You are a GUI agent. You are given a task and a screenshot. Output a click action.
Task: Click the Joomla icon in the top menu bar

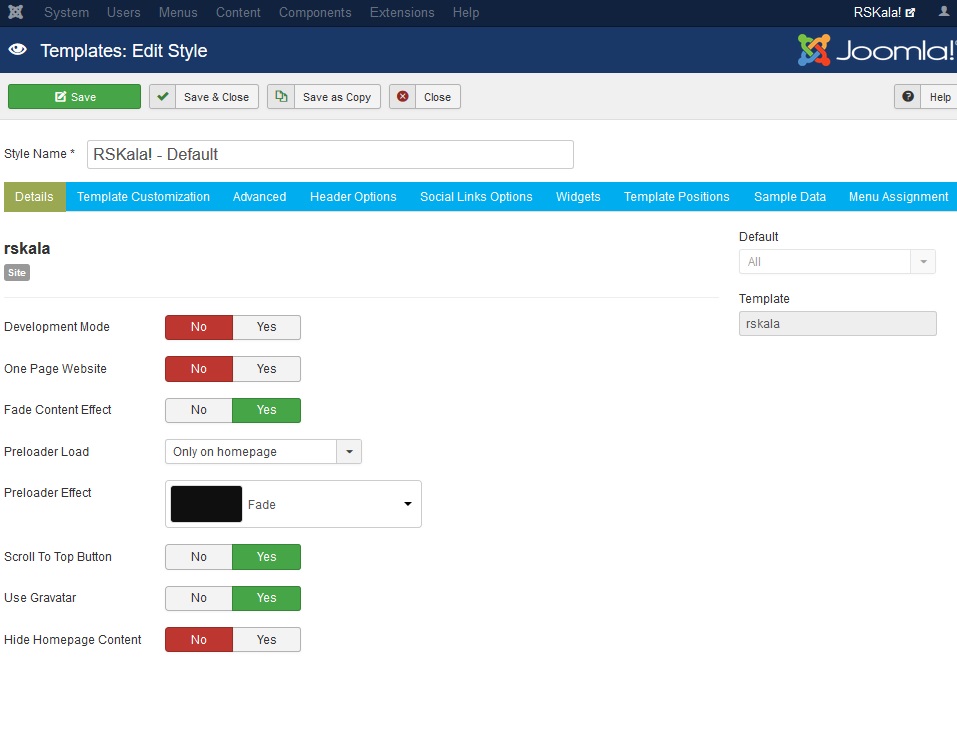pos(16,12)
